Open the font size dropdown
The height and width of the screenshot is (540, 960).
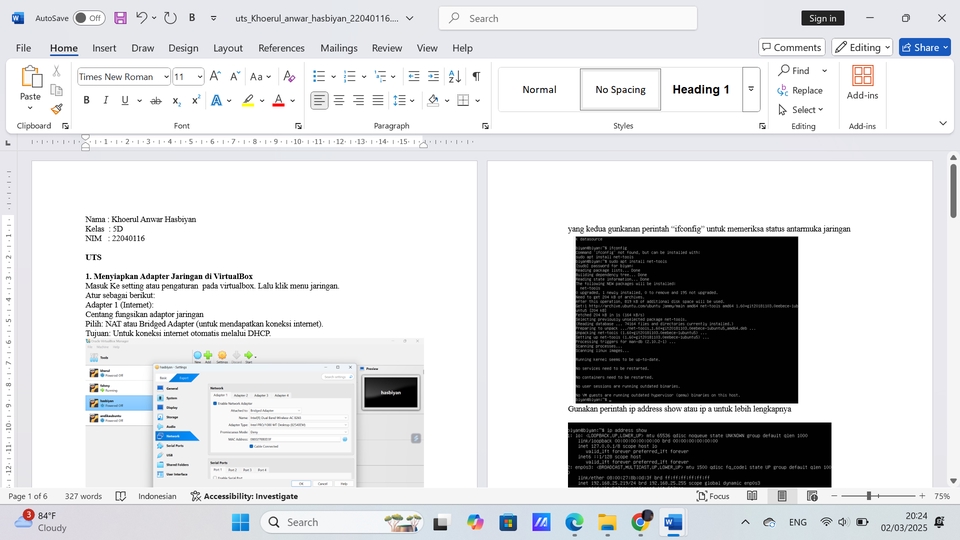[200, 77]
